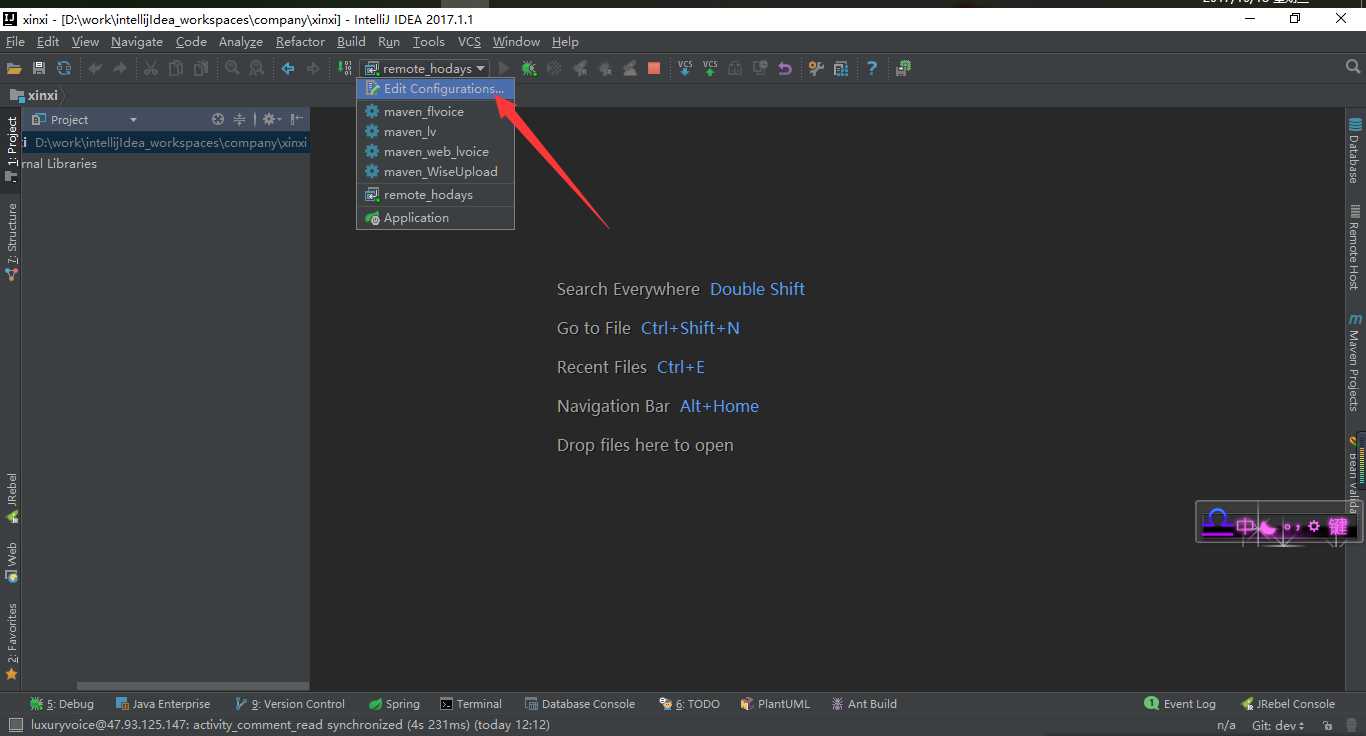
Task: Open the Database tool window tab
Action: (1355, 150)
